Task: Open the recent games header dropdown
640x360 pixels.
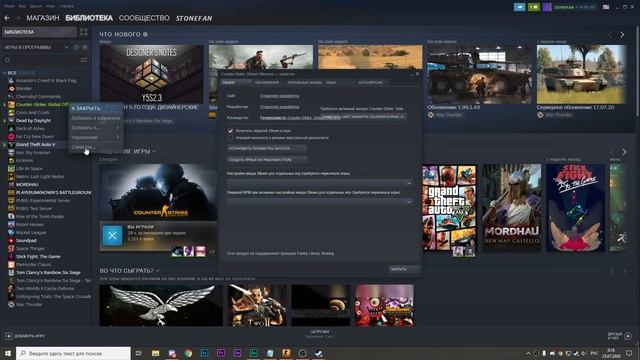Action: (x=155, y=151)
